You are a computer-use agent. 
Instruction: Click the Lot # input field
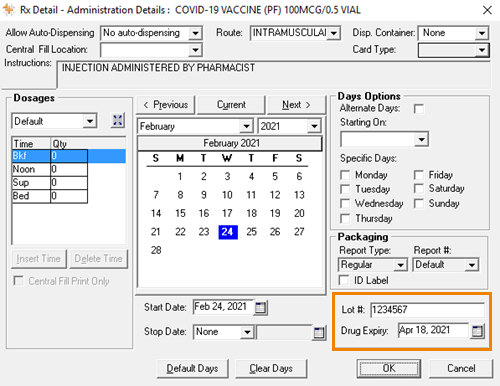coord(427,310)
